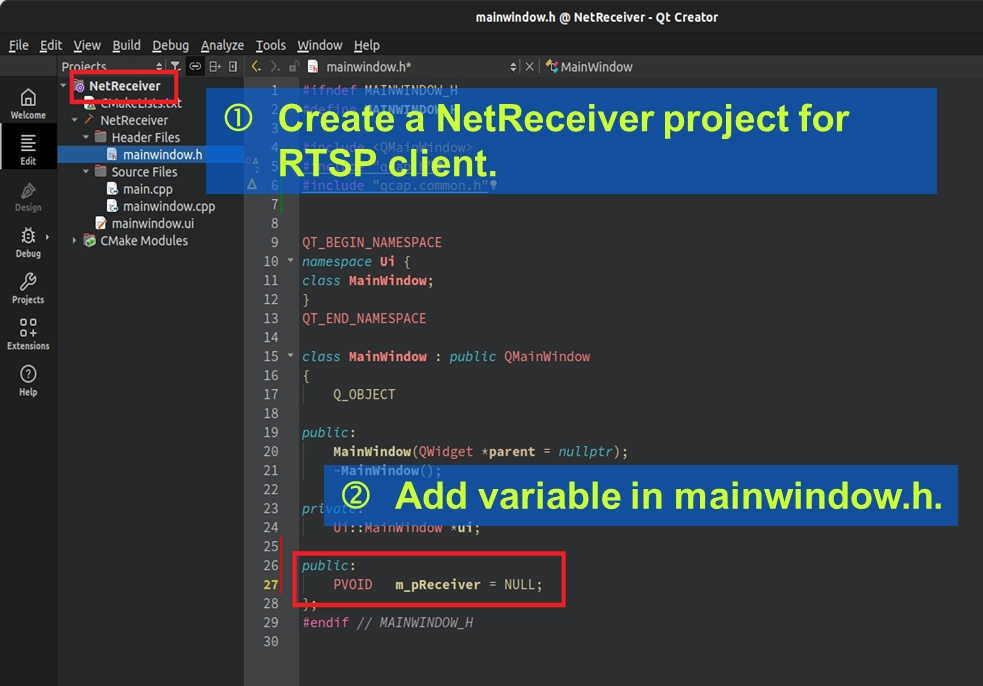Click the filter tree funnel icon

coord(176,66)
